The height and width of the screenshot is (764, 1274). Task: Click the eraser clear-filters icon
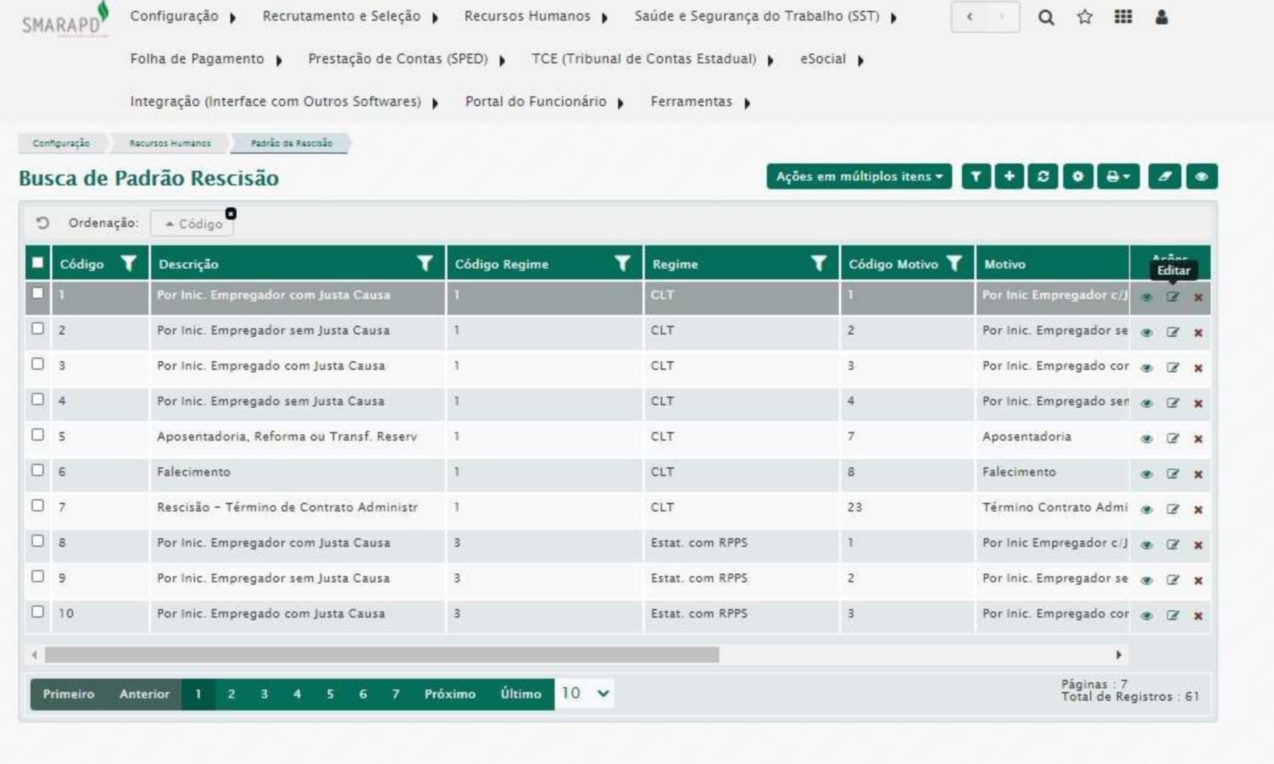point(1164,176)
